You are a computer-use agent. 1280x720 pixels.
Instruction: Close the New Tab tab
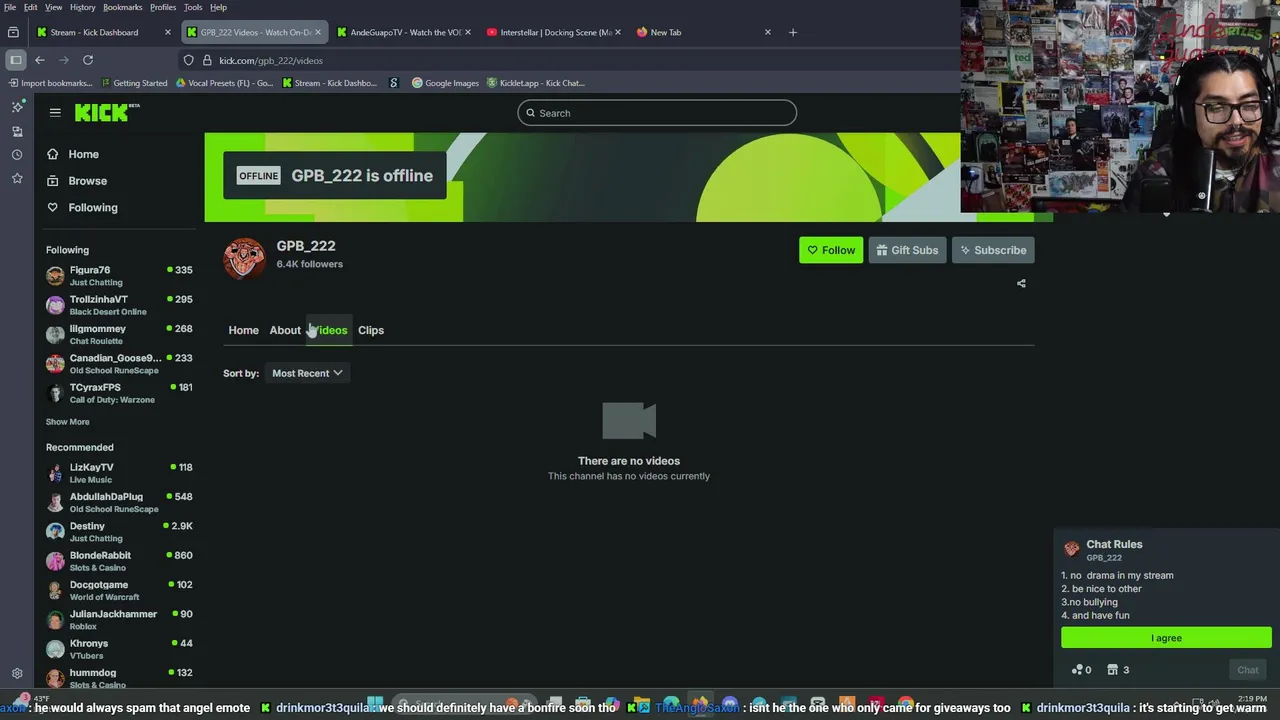pyautogui.click(x=768, y=32)
